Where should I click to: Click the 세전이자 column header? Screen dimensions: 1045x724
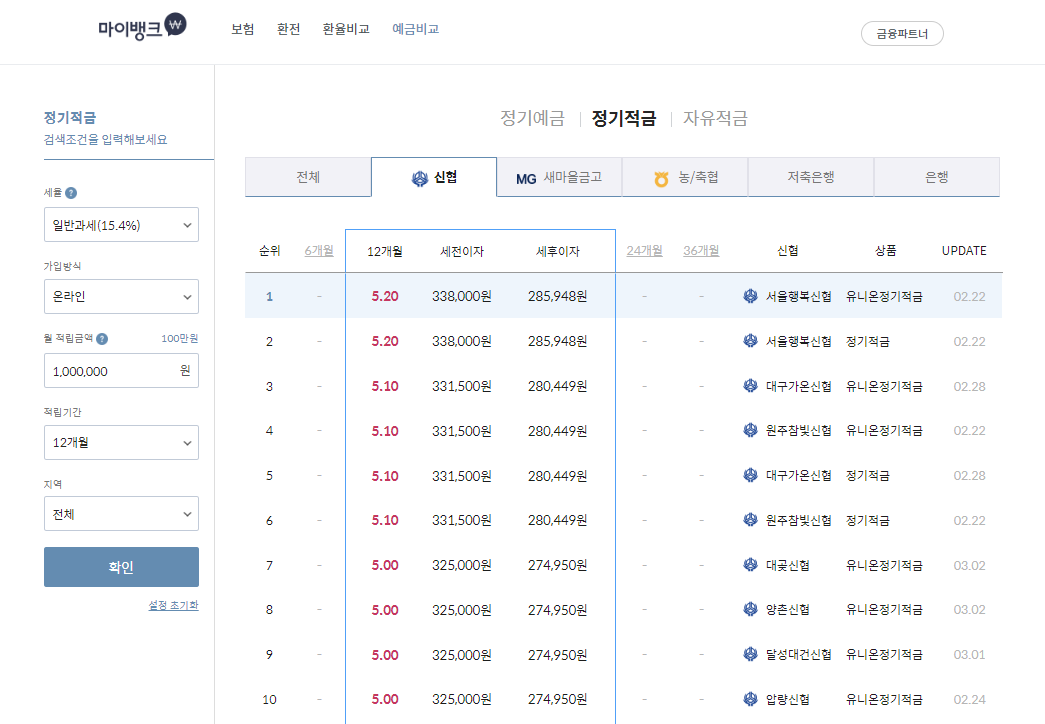(x=462, y=251)
